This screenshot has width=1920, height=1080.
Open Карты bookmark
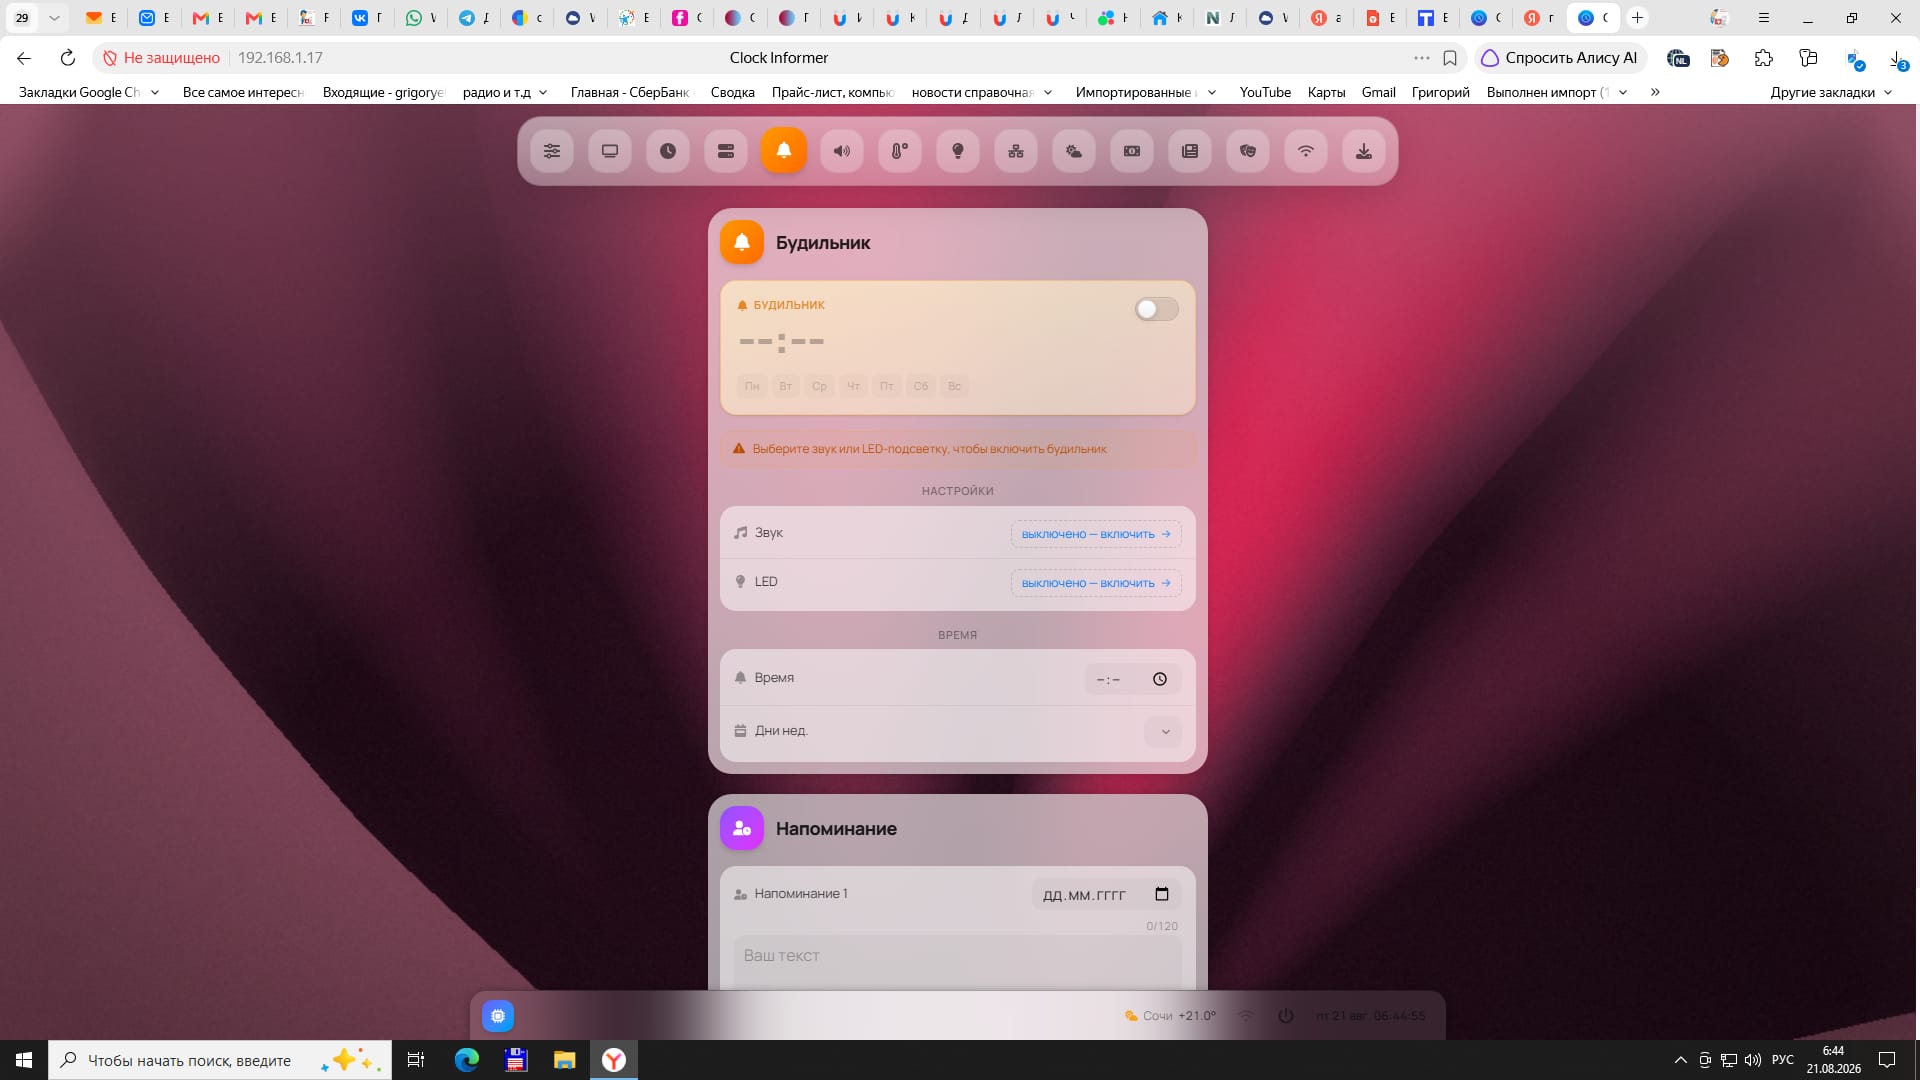1326,92
